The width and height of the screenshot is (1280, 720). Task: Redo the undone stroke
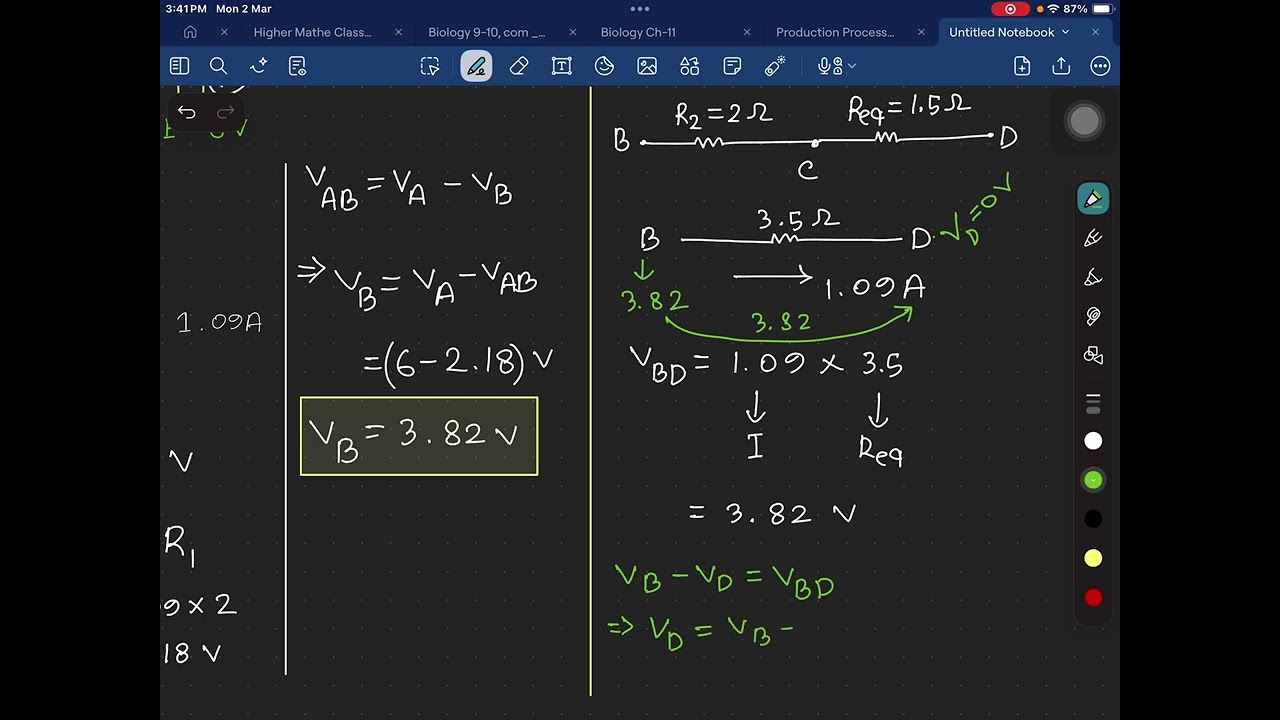click(x=225, y=112)
